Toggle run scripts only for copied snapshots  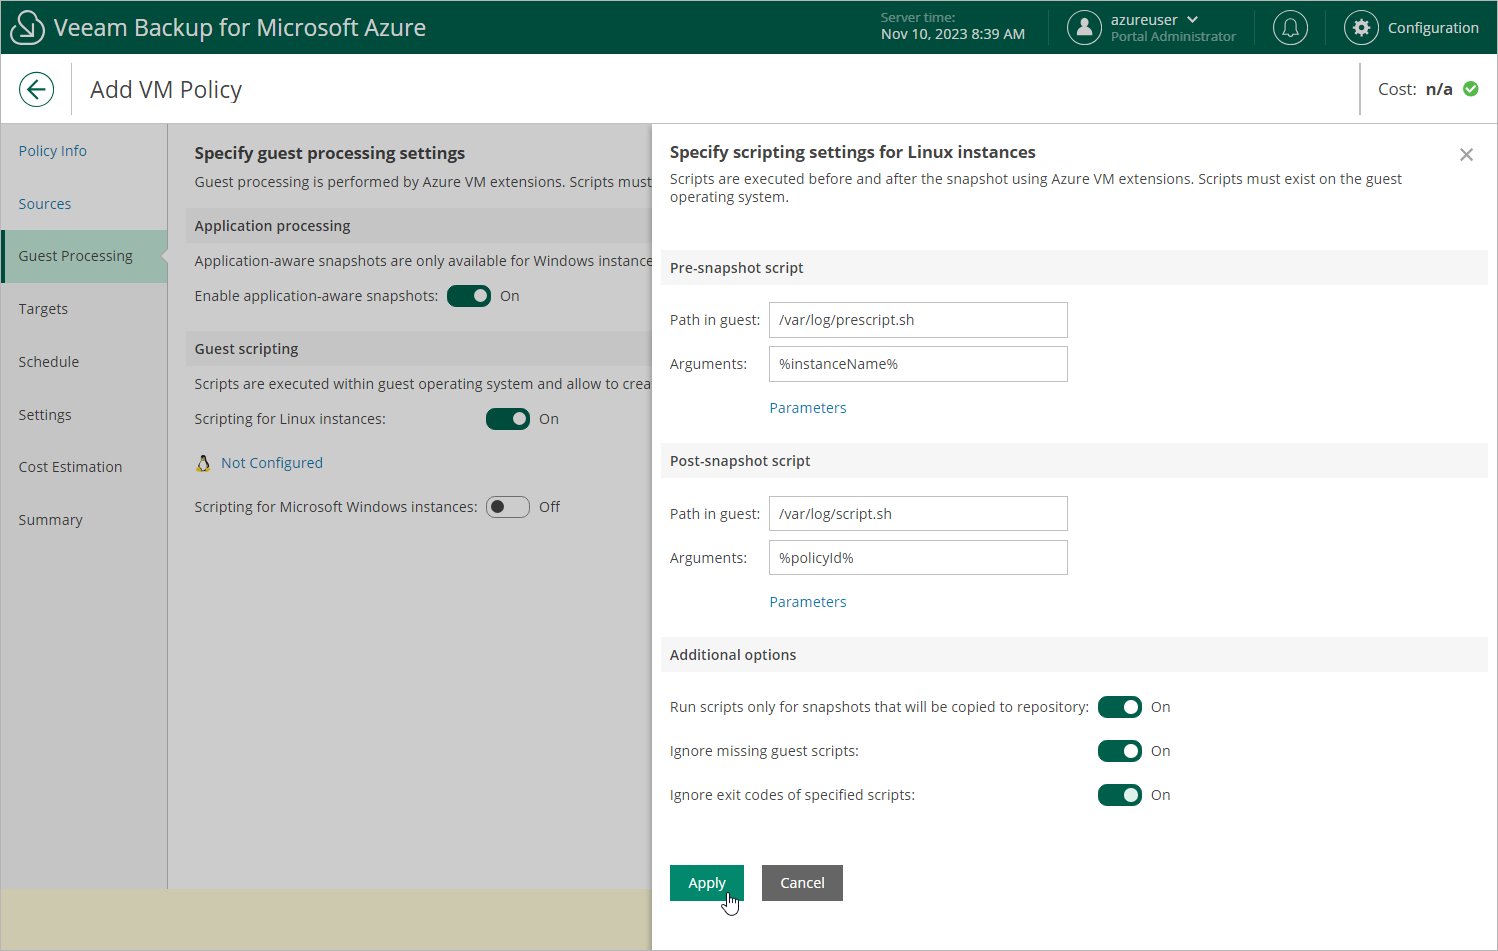1120,707
